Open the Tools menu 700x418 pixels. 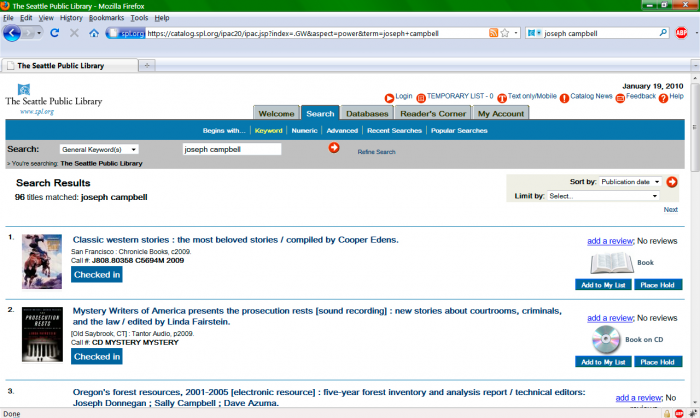click(x=139, y=18)
